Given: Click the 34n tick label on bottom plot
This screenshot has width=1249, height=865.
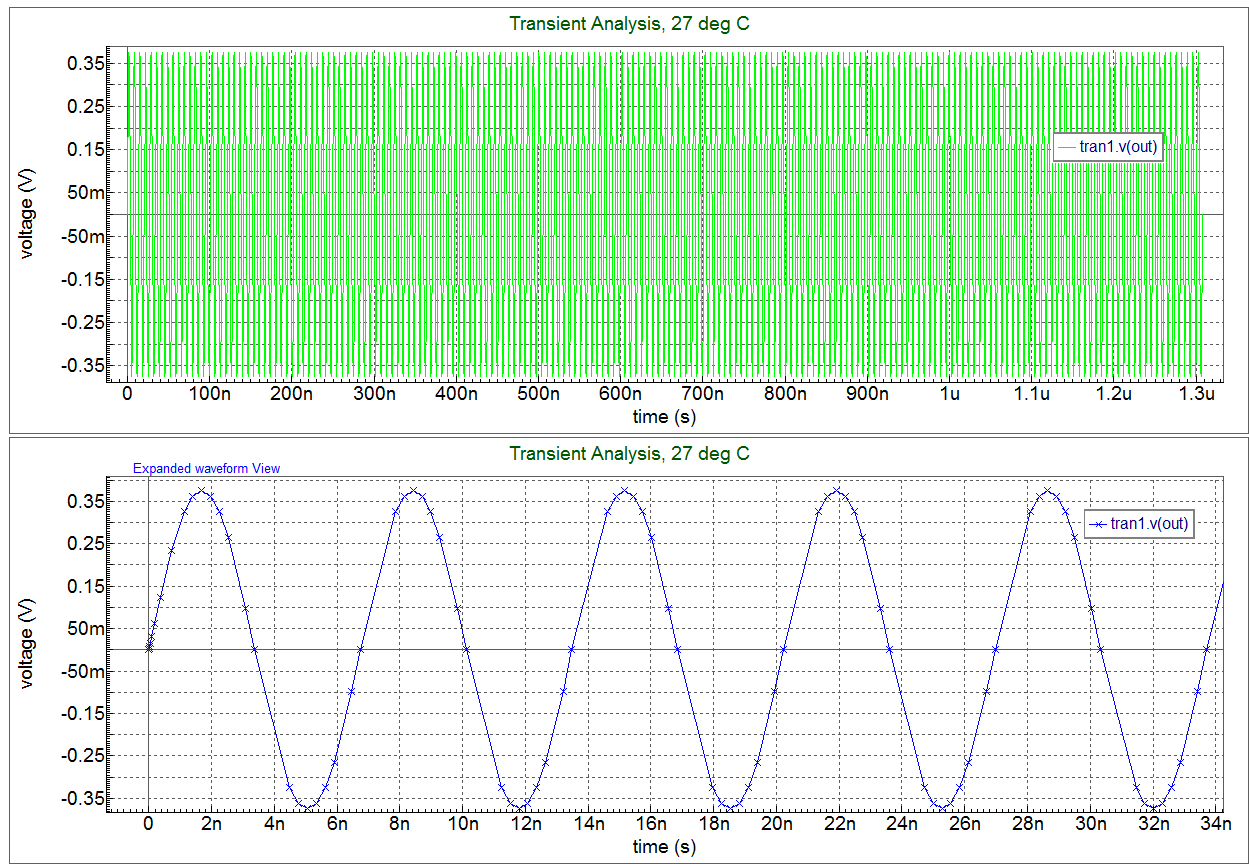Looking at the screenshot, I should point(1217,825).
